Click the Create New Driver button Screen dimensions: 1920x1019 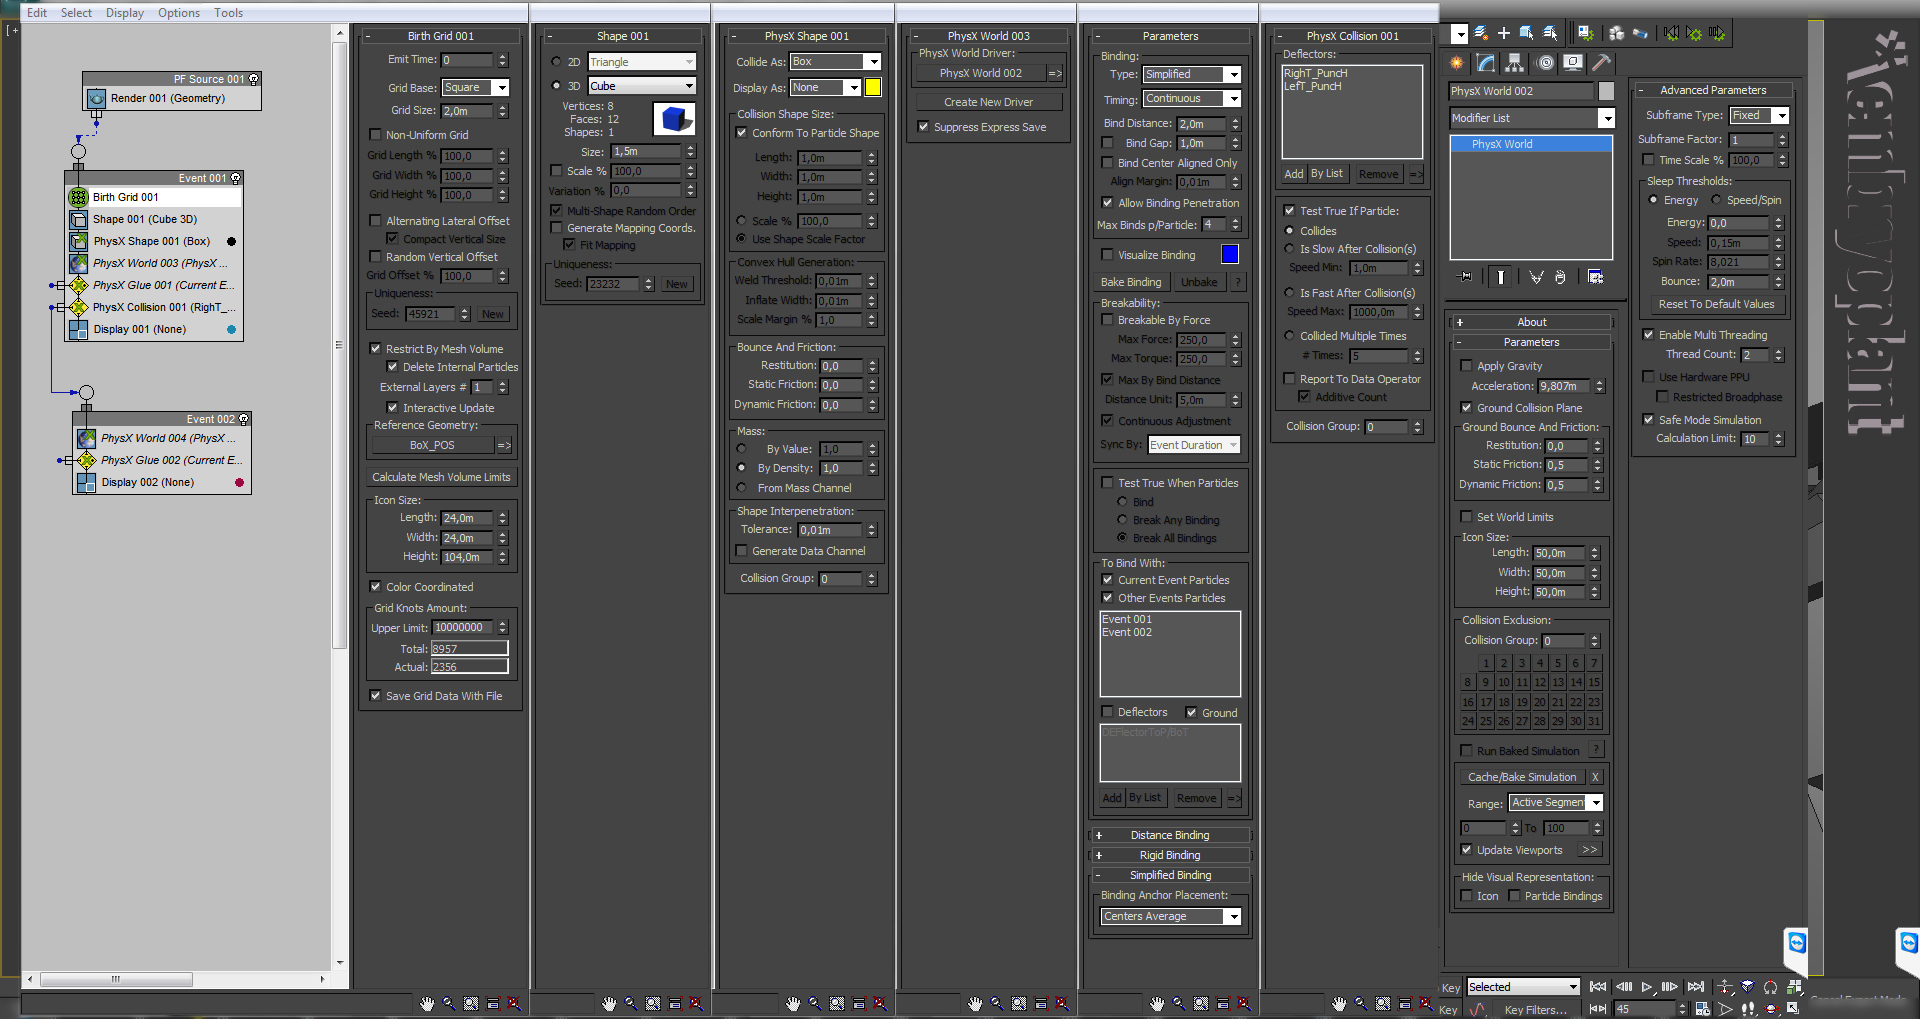click(988, 102)
